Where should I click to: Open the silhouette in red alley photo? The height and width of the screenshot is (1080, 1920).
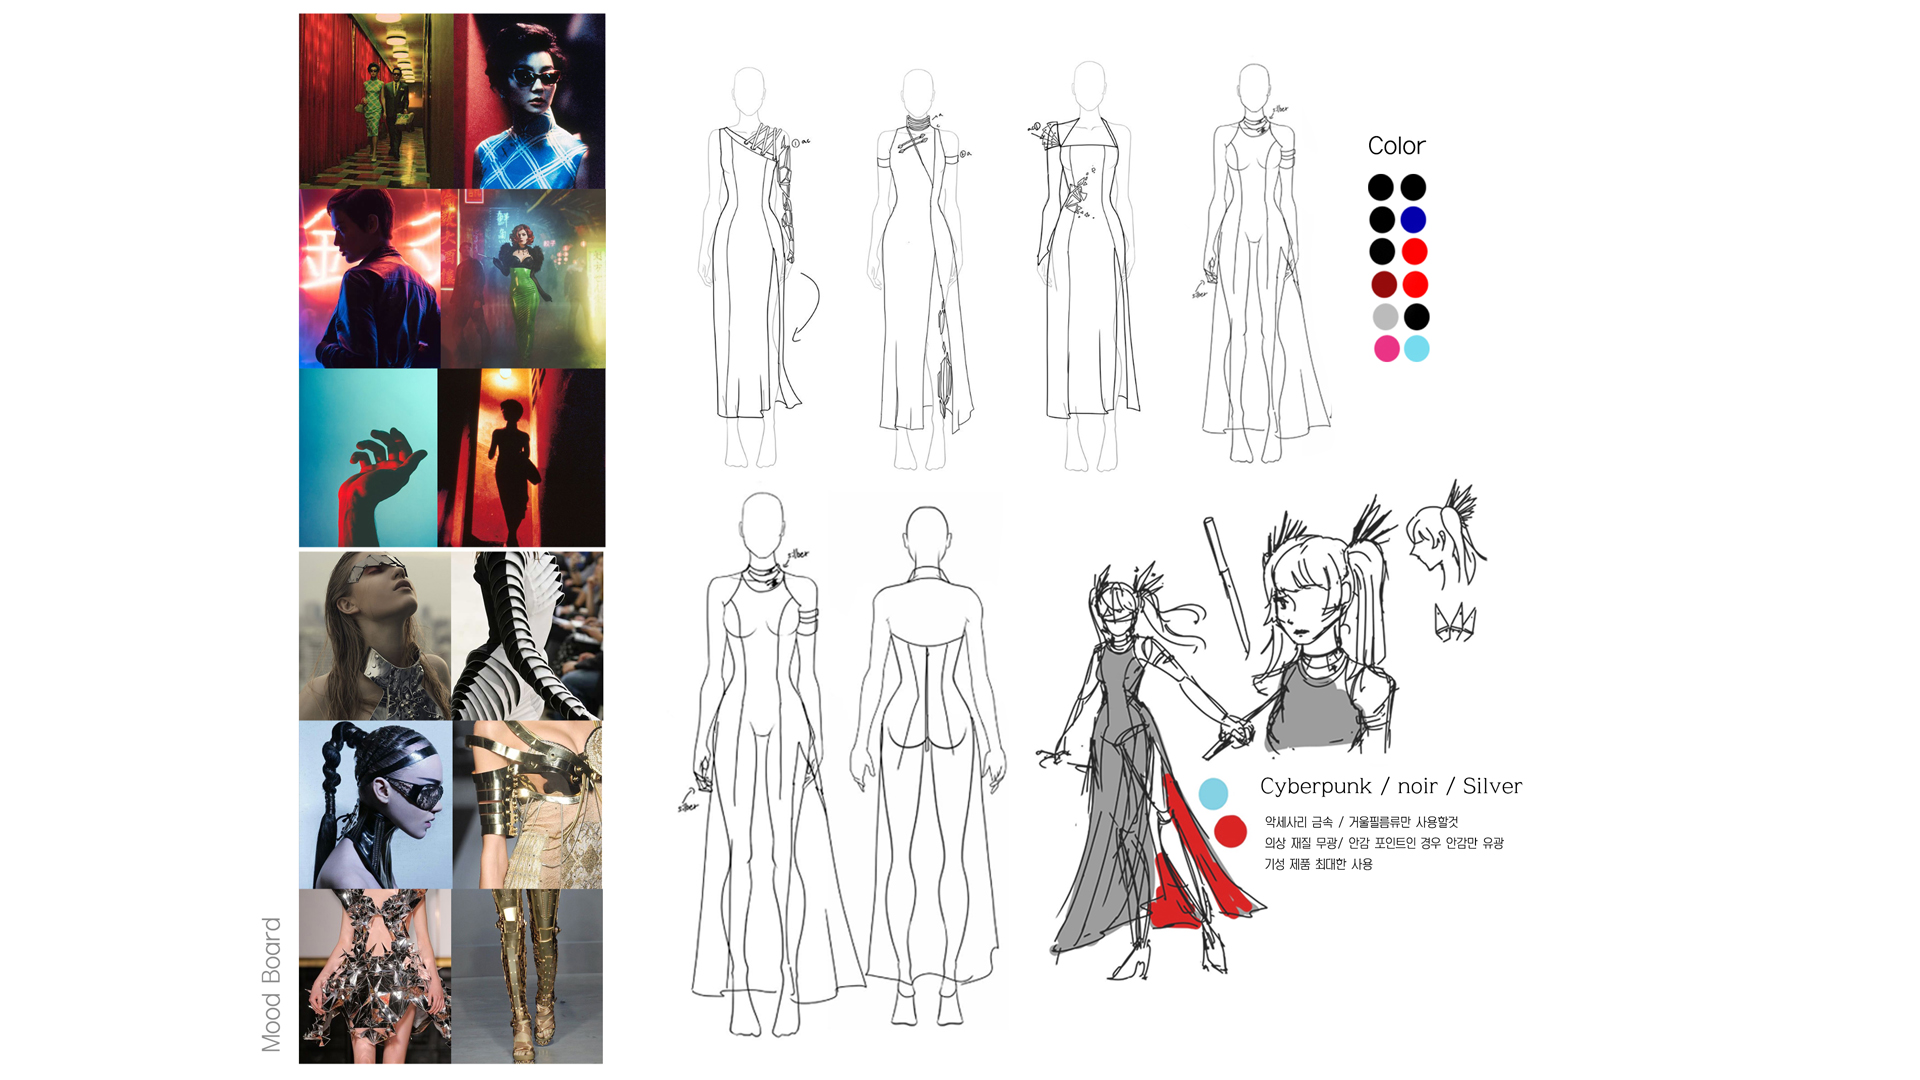[521, 457]
